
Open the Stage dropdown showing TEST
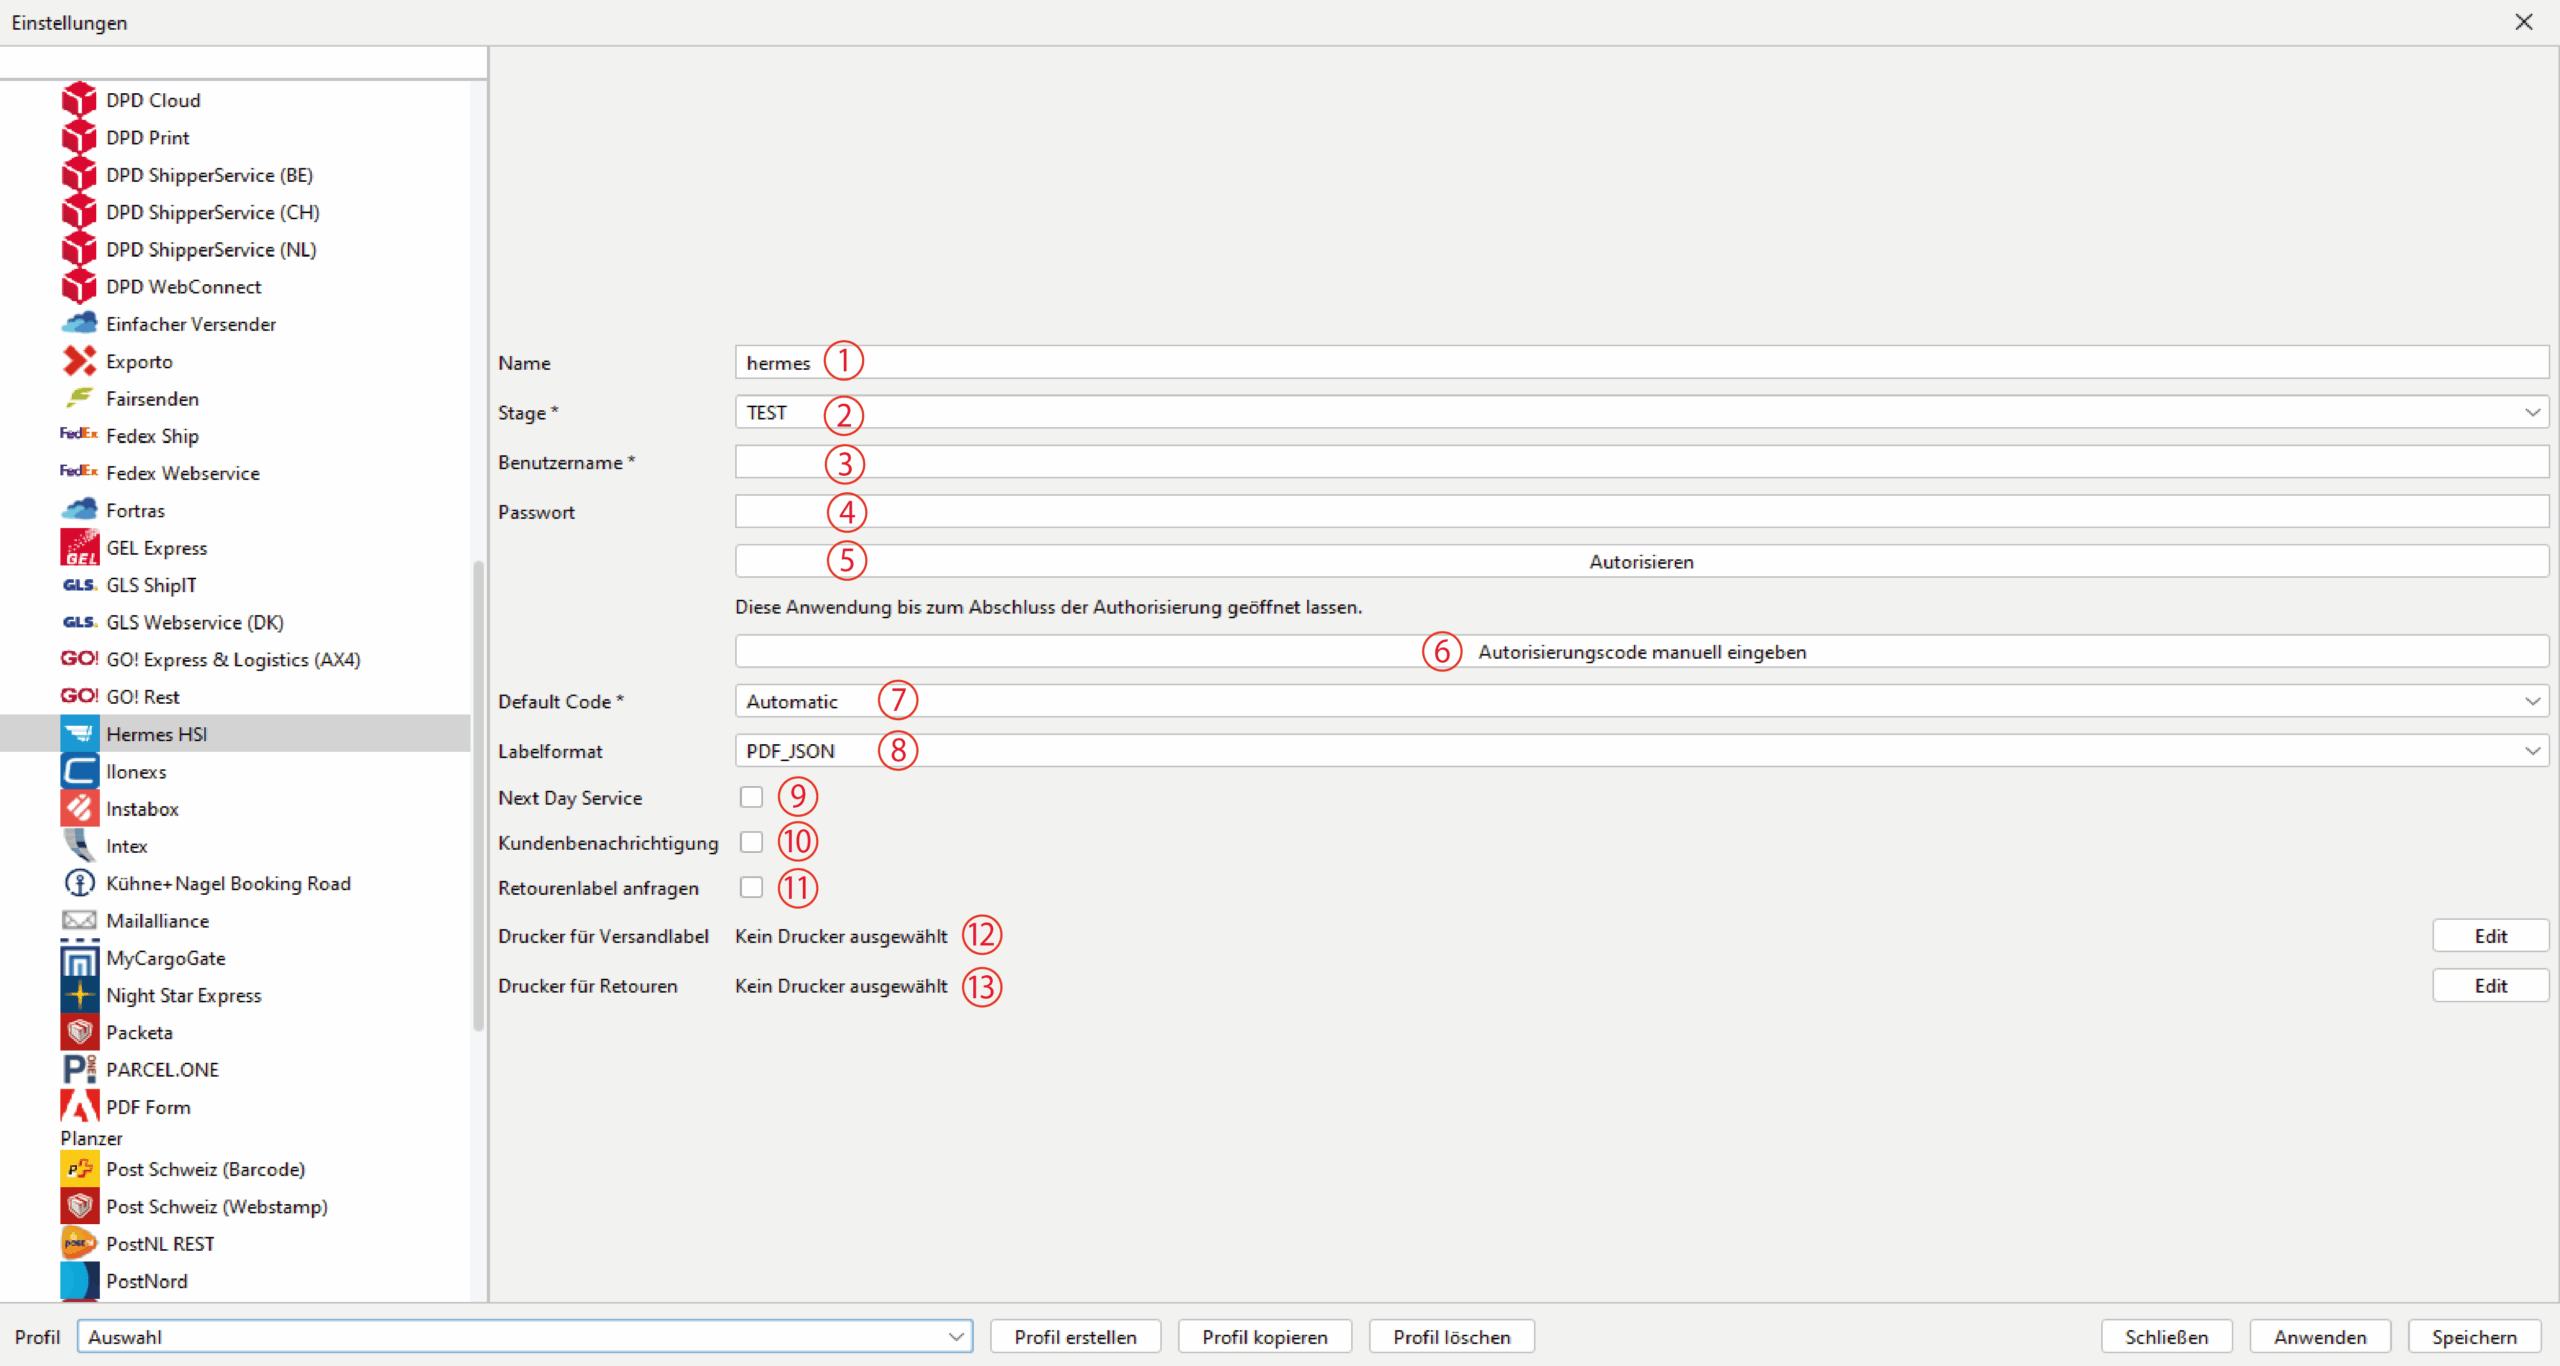(x=1641, y=412)
